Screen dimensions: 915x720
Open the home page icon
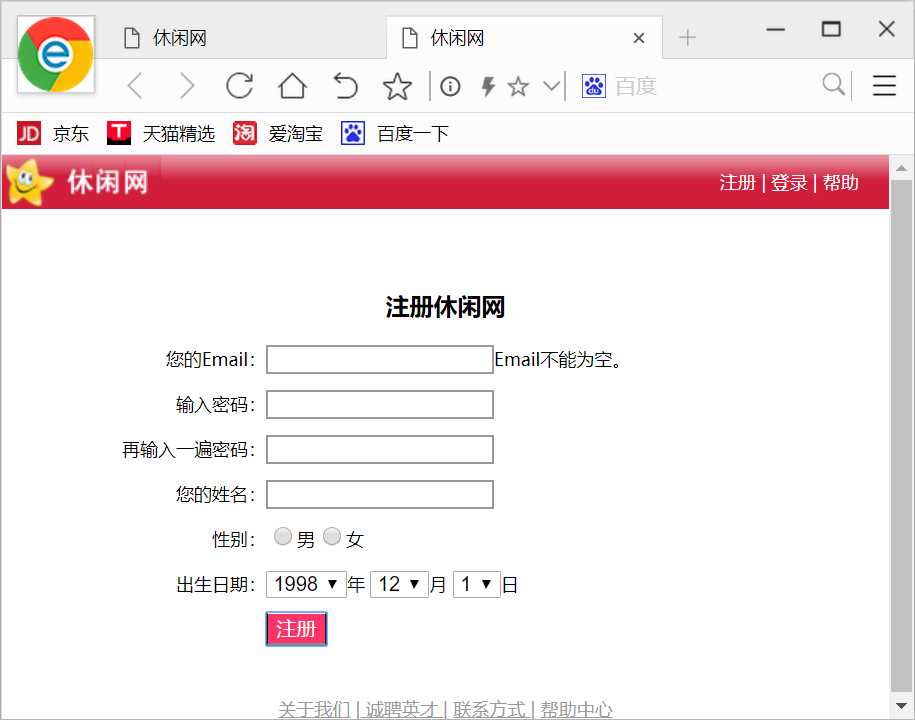[x=292, y=86]
